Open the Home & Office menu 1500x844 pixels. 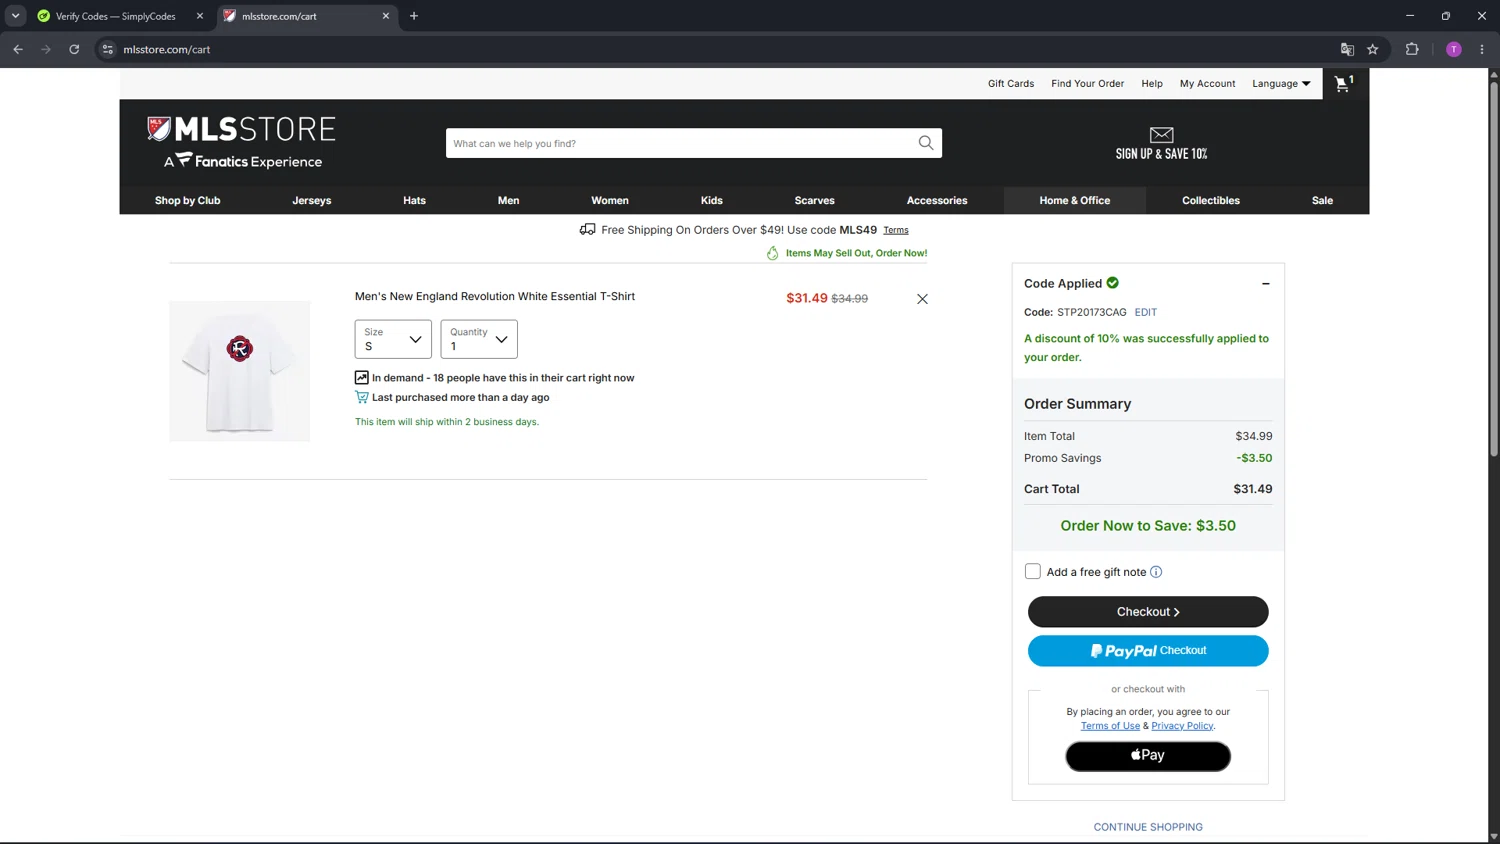point(1075,200)
